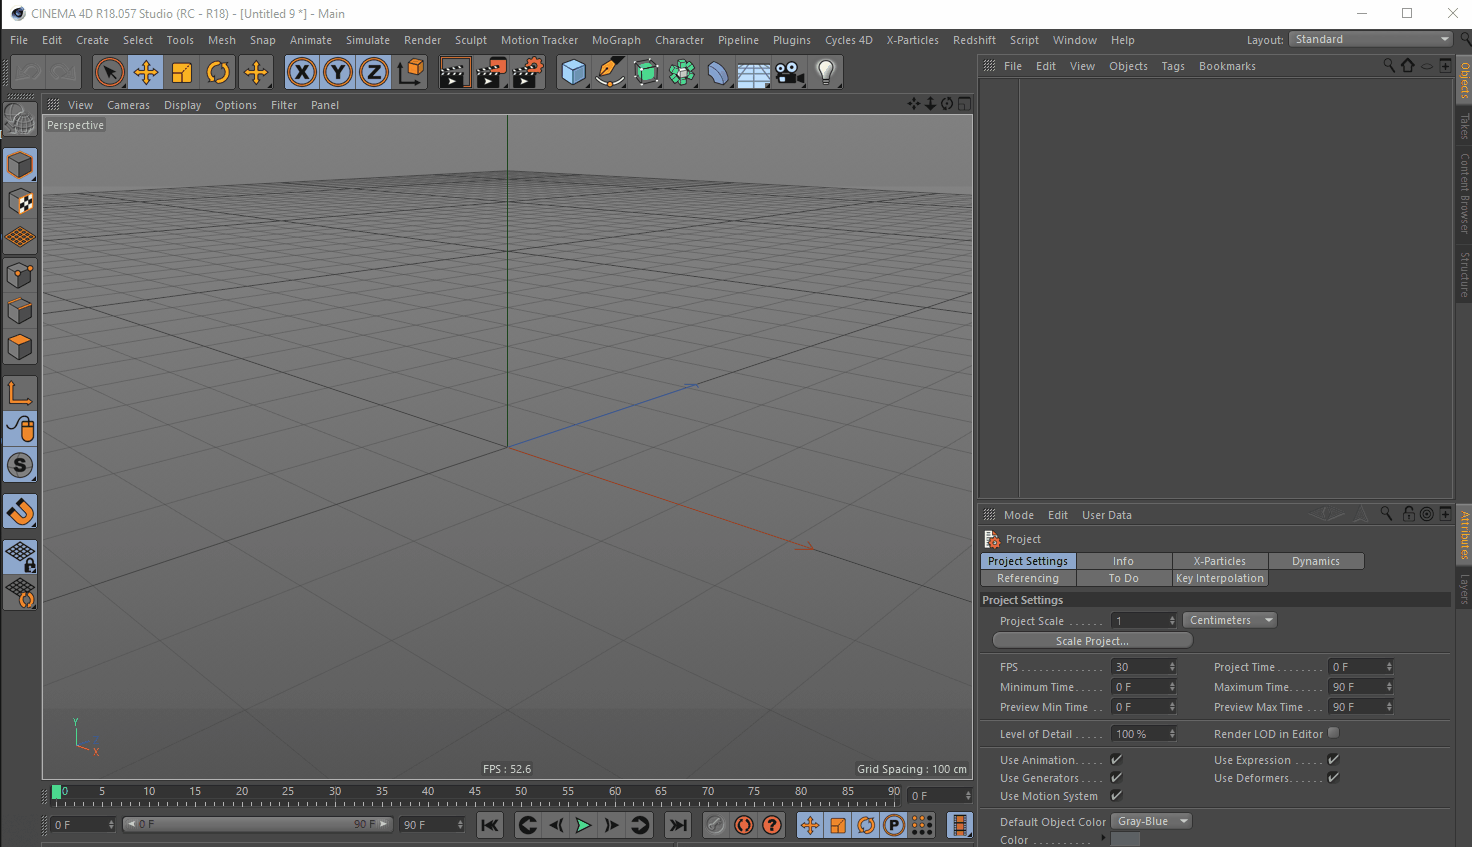Toggle Autokeying button
Screen dimensions: 1472x847
[744, 825]
